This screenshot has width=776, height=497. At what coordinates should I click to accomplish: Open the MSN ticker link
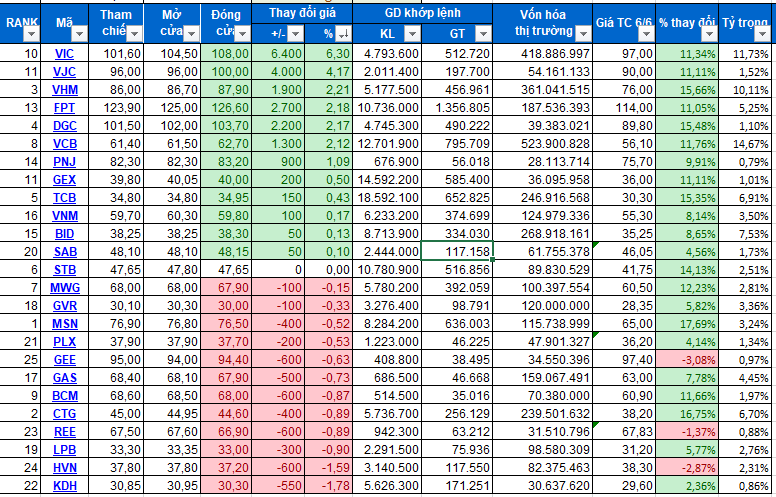click(x=65, y=324)
